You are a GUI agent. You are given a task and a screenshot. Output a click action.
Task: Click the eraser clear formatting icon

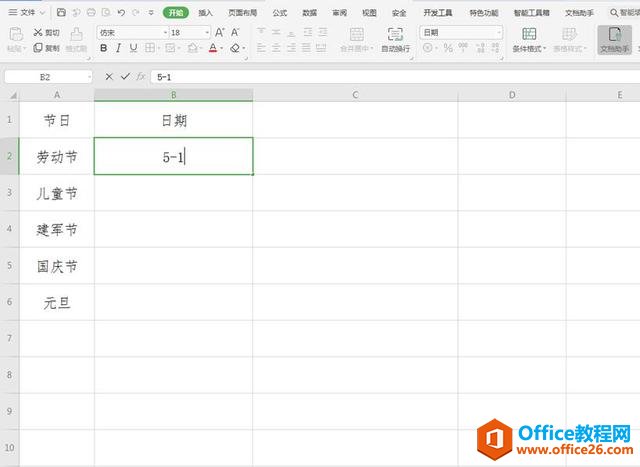[x=235, y=48]
